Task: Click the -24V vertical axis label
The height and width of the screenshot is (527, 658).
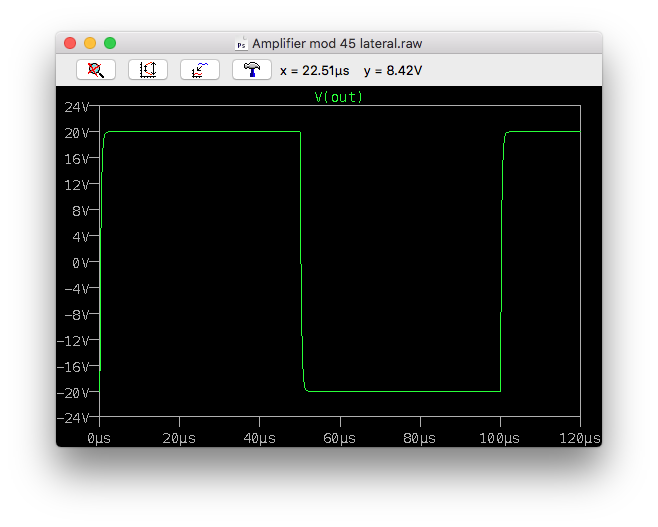Action: [73, 418]
